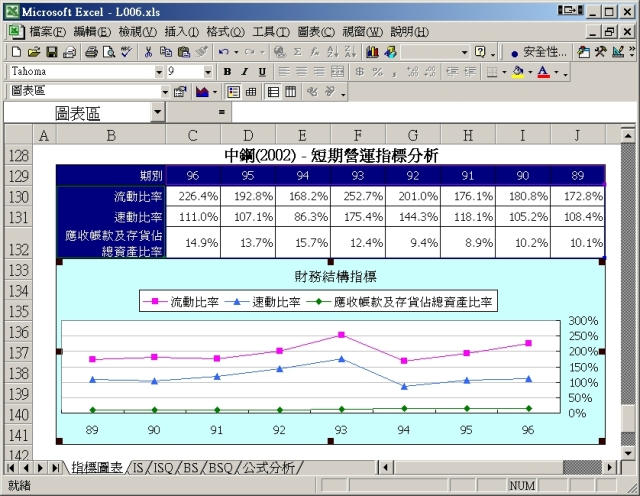Click the 安全性 security button

(538, 52)
